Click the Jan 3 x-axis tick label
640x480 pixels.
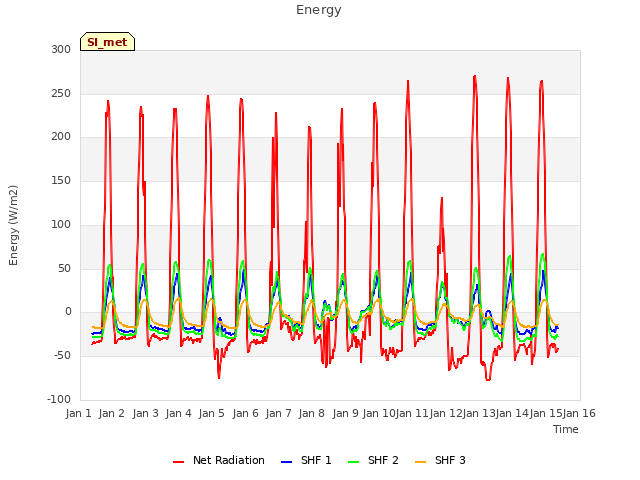click(x=146, y=413)
